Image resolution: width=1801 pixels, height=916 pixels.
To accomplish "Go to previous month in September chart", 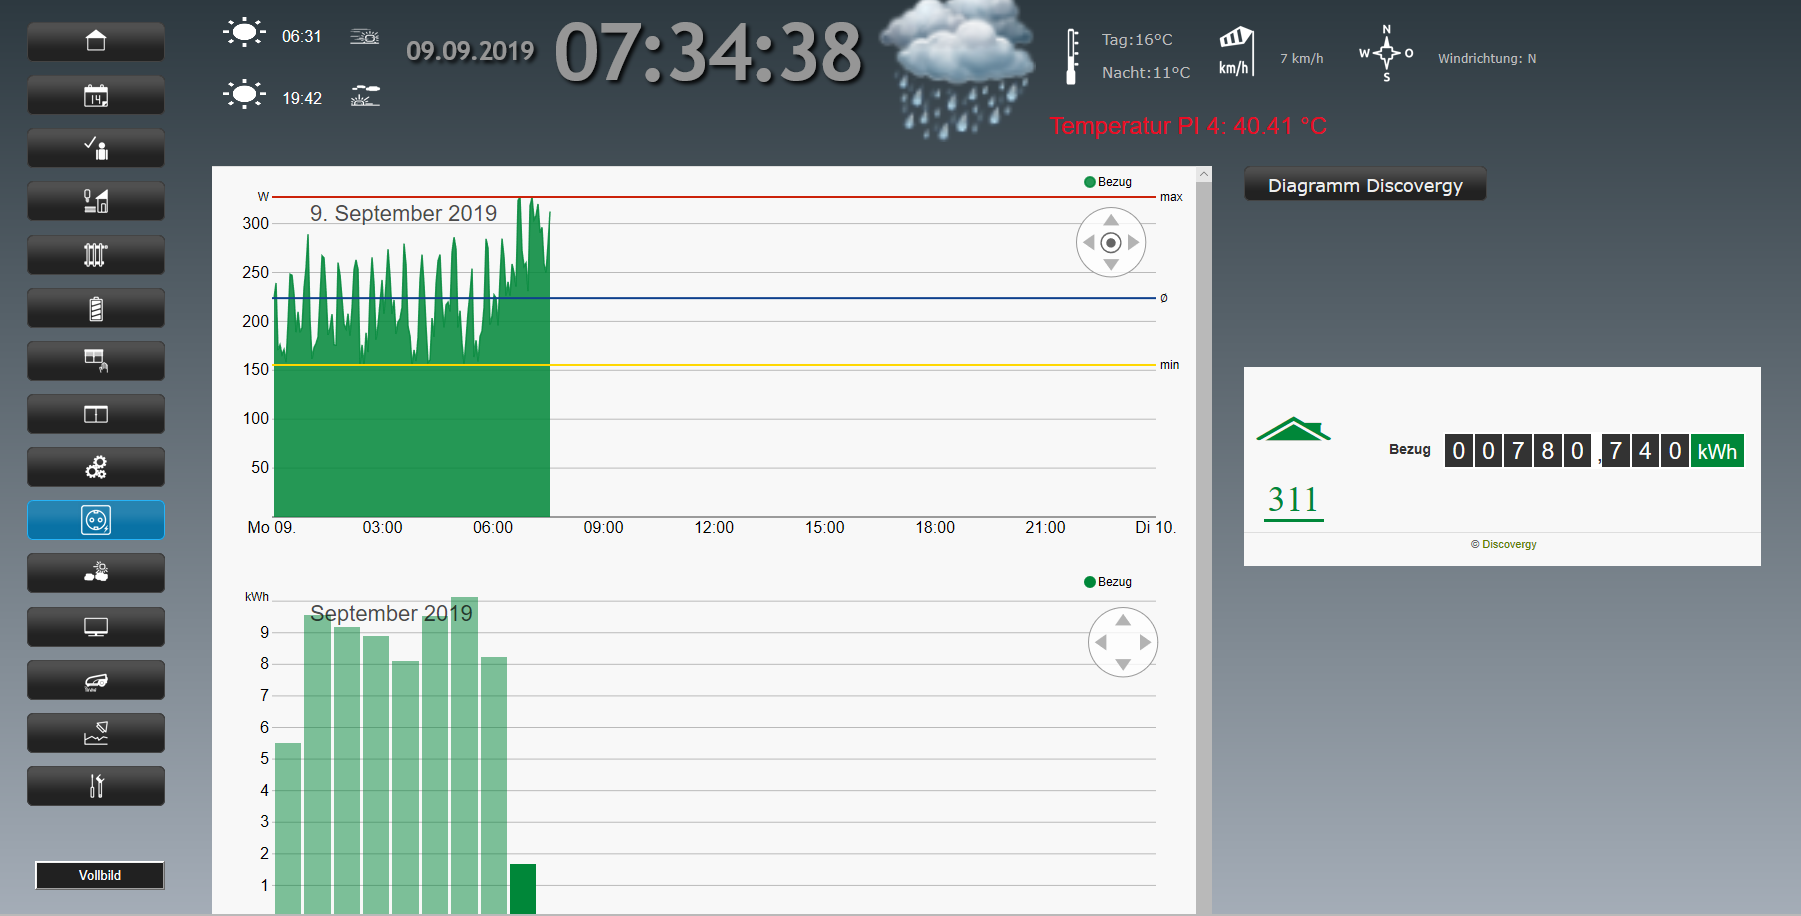I will tap(1101, 643).
